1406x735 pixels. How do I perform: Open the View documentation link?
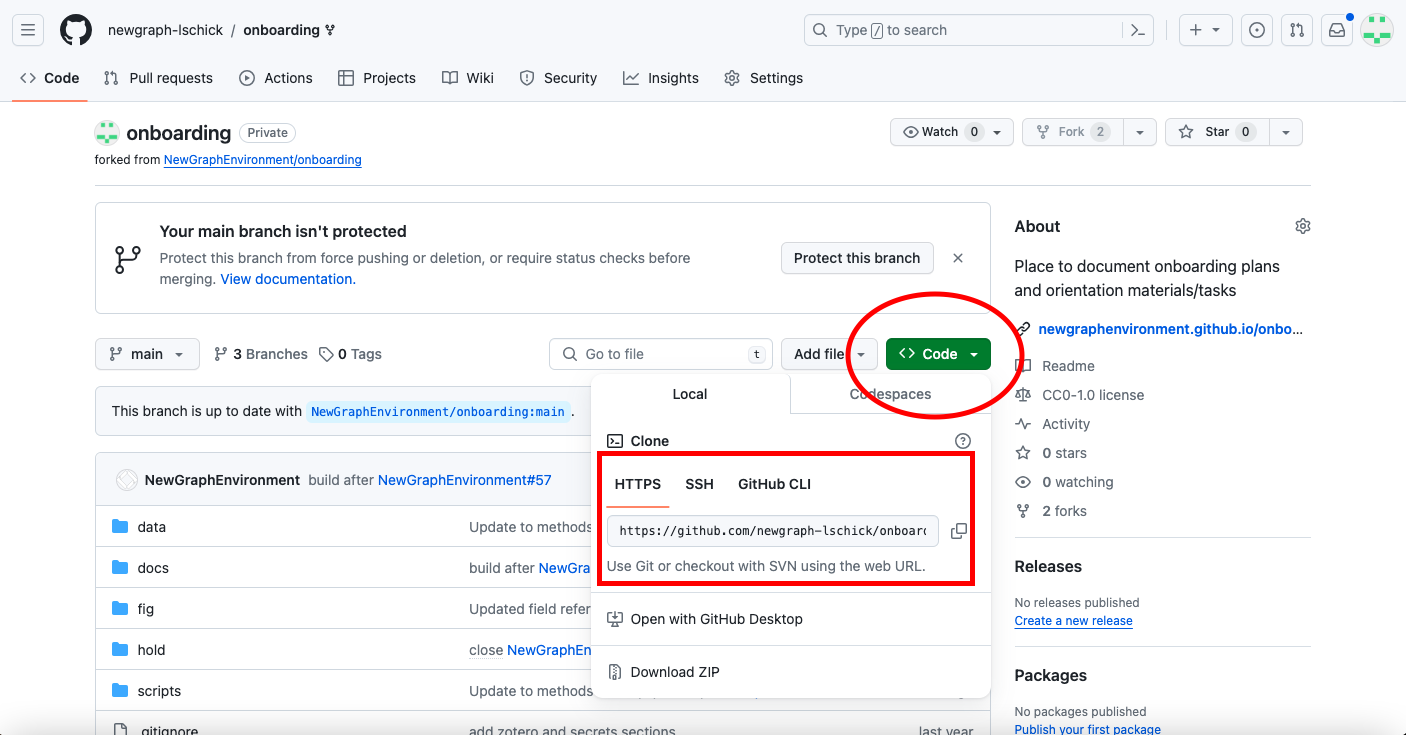(x=287, y=280)
